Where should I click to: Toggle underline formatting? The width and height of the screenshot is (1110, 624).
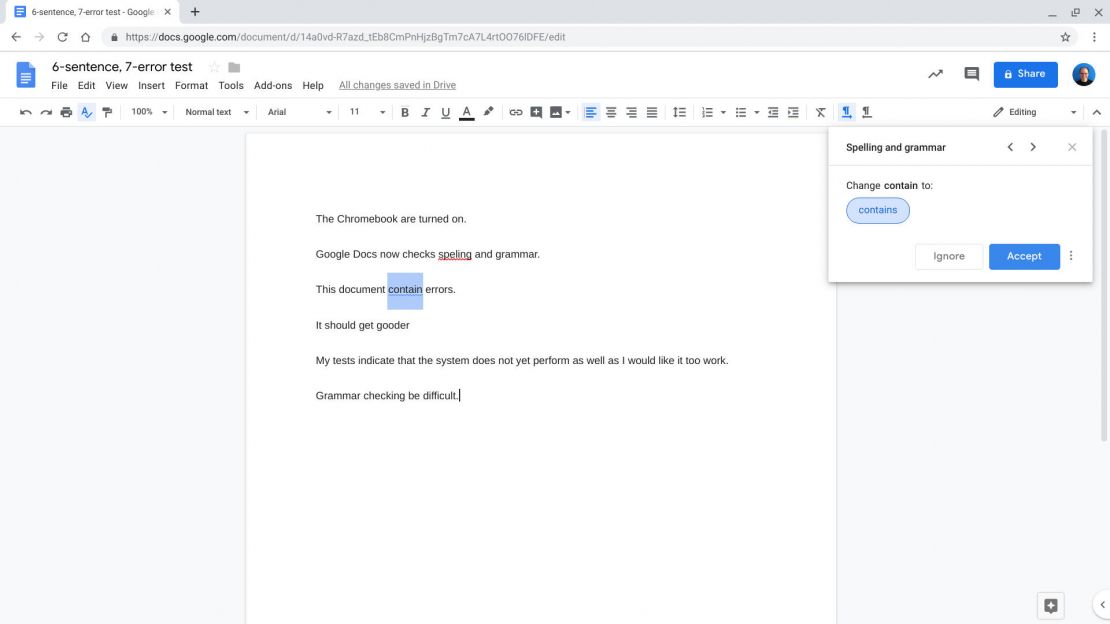445,112
